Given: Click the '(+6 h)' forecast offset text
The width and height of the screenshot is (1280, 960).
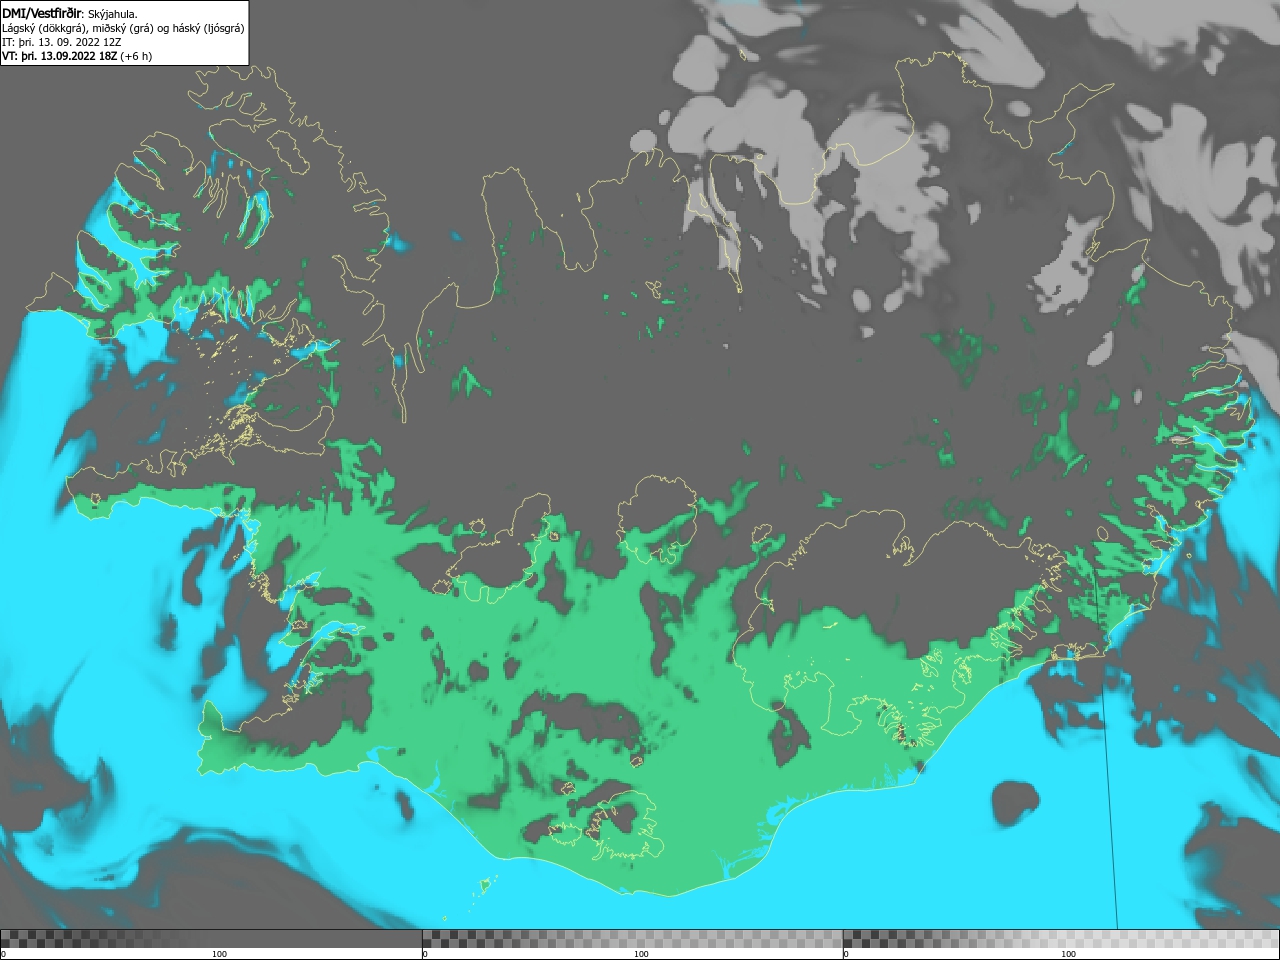Looking at the screenshot, I should coord(136,56).
